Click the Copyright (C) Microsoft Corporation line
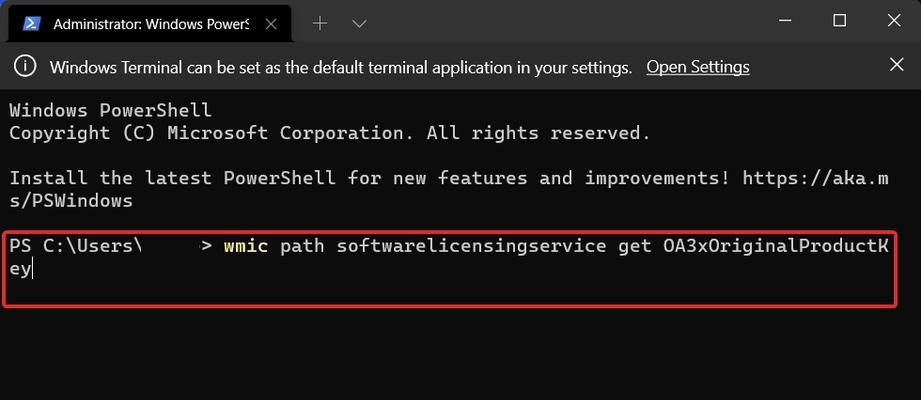Image resolution: width=921 pixels, height=400 pixels. (330, 133)
